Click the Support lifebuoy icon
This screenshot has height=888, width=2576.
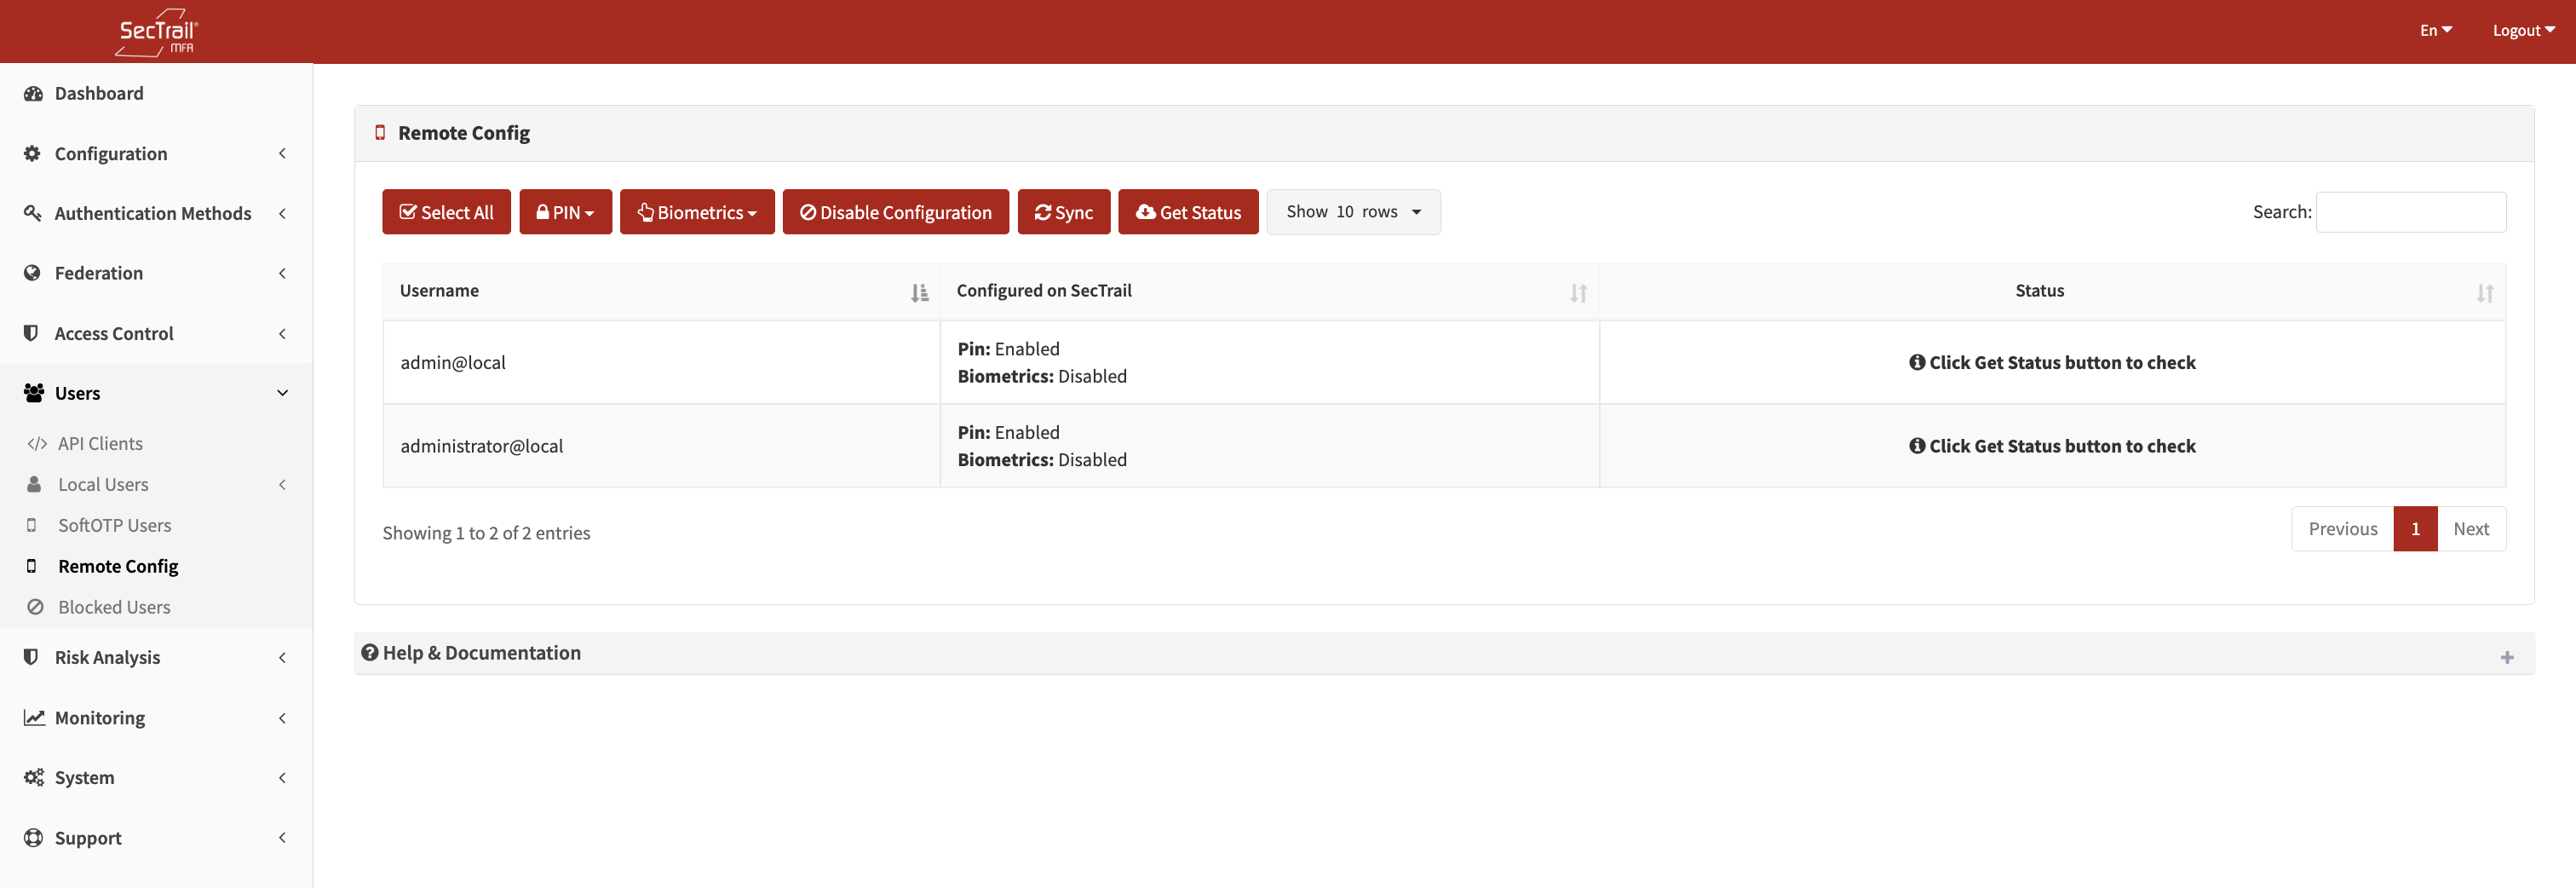33,838
